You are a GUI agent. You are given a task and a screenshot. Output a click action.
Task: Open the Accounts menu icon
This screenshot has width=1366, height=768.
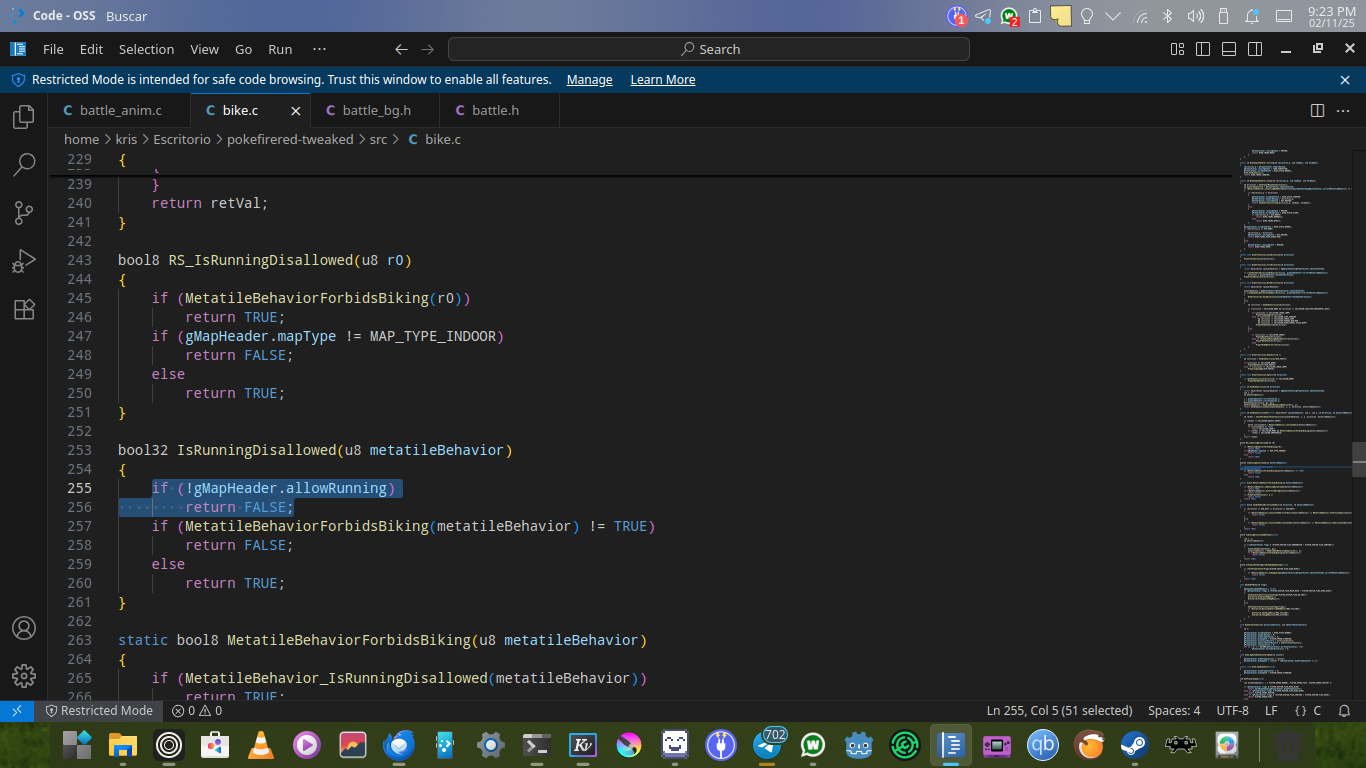point(24,628)
